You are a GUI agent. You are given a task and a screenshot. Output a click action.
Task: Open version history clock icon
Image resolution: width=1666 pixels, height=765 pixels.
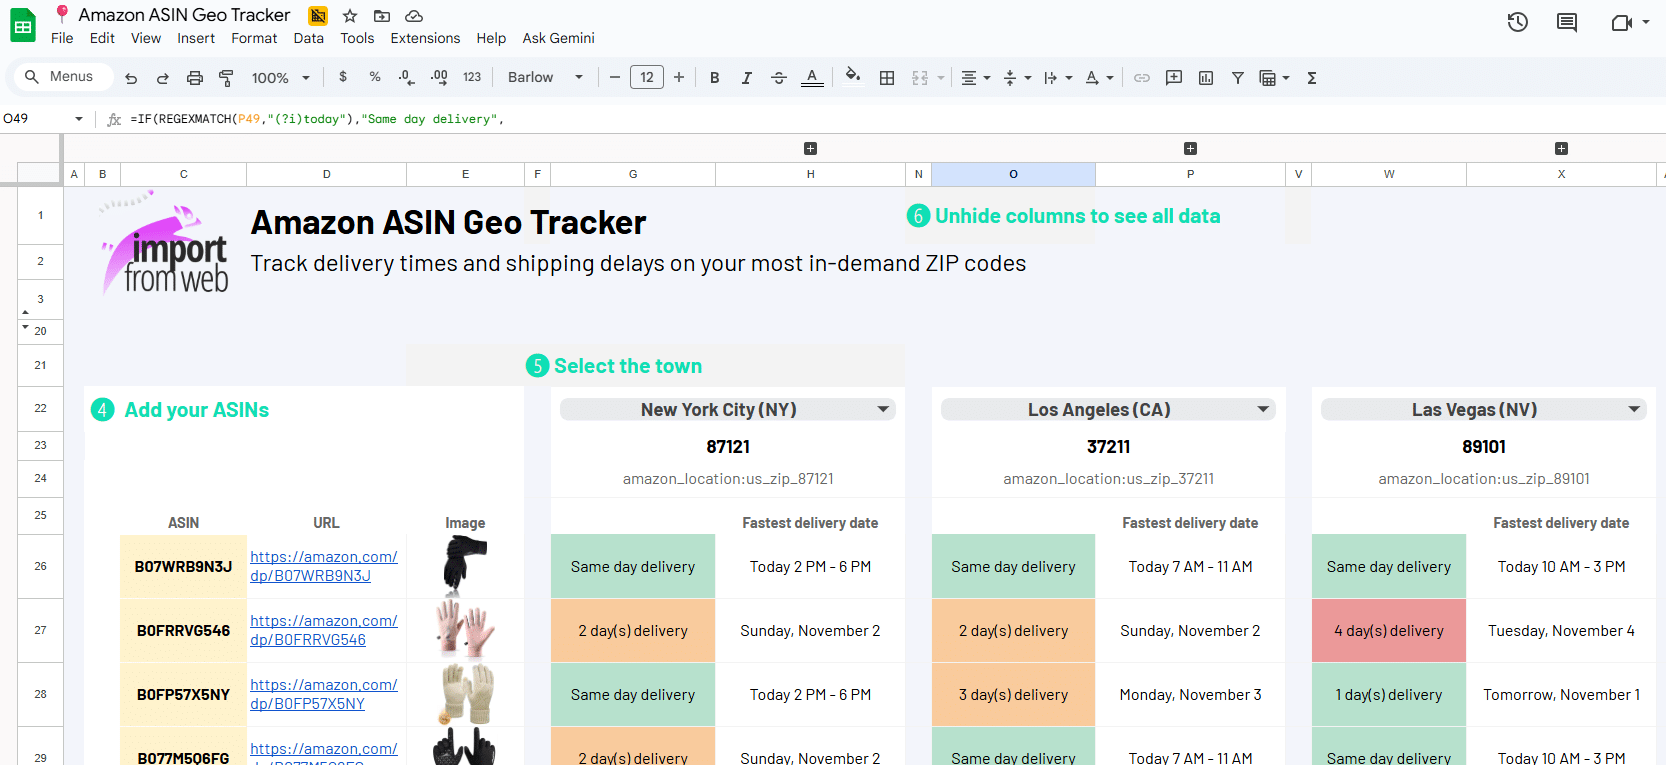coord(1517,22)
